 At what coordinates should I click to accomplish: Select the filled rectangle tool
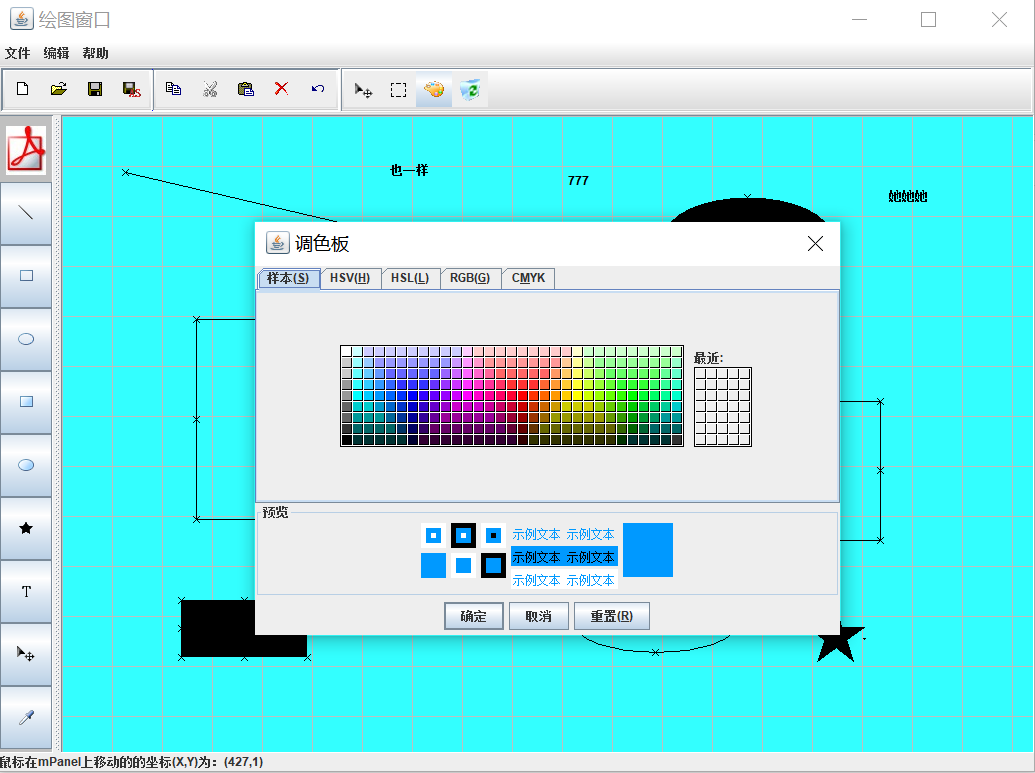click(x=26, y=402)
